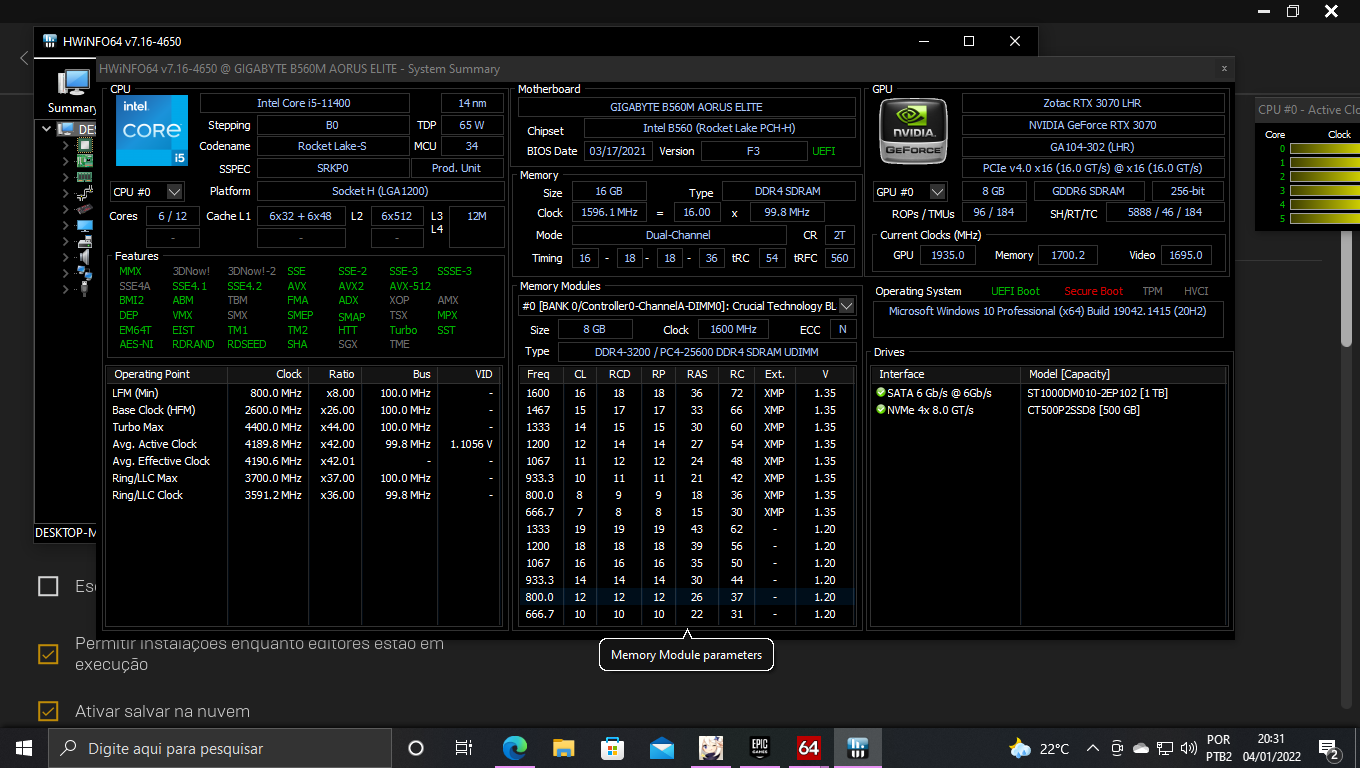
Task: Expand the memory node chevron in tree
Action: click(65, 177)
